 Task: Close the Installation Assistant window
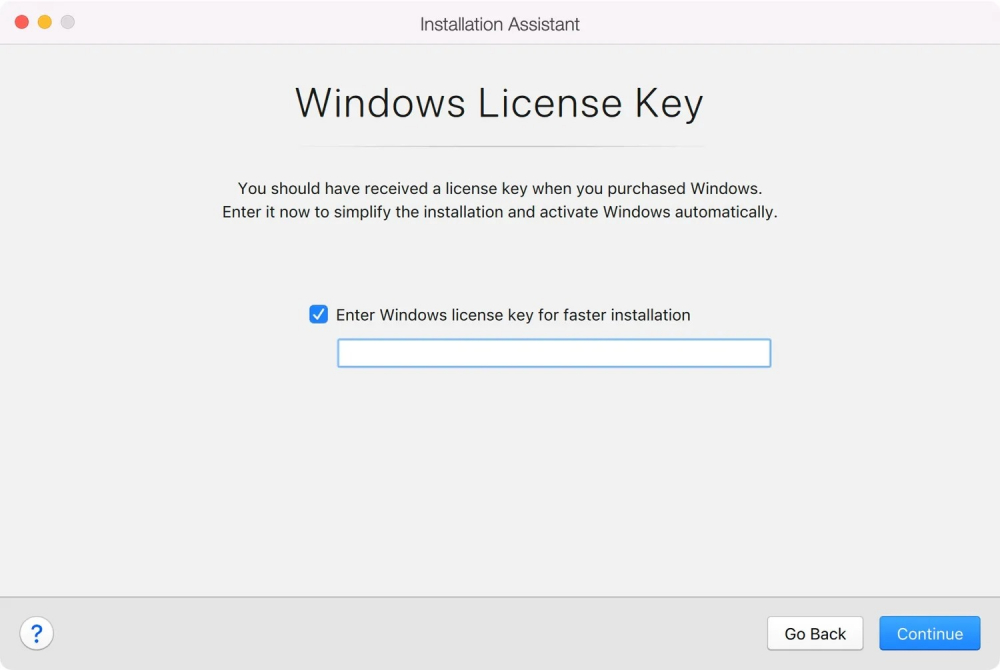[x=22, y=22]
